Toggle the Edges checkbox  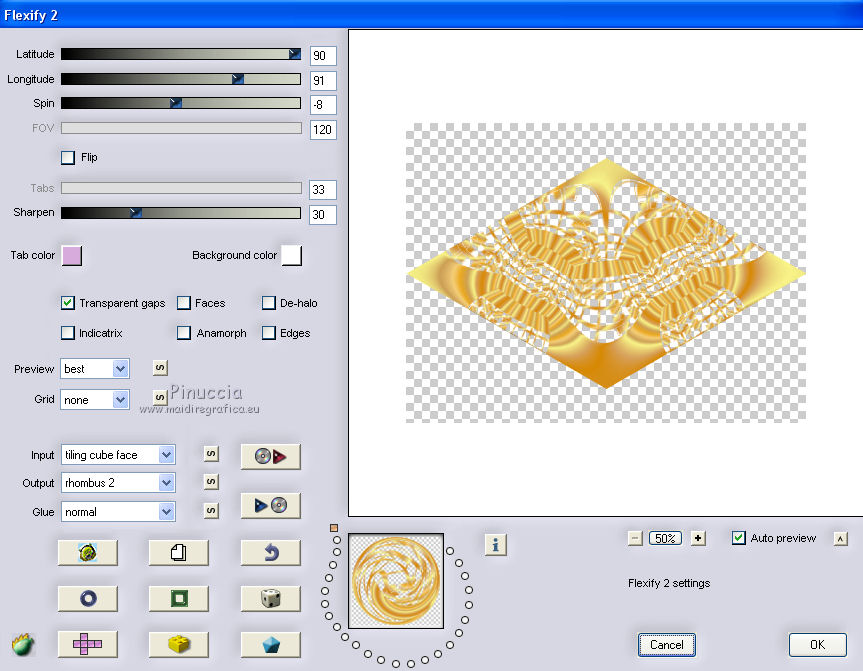(x=269, y=332)
